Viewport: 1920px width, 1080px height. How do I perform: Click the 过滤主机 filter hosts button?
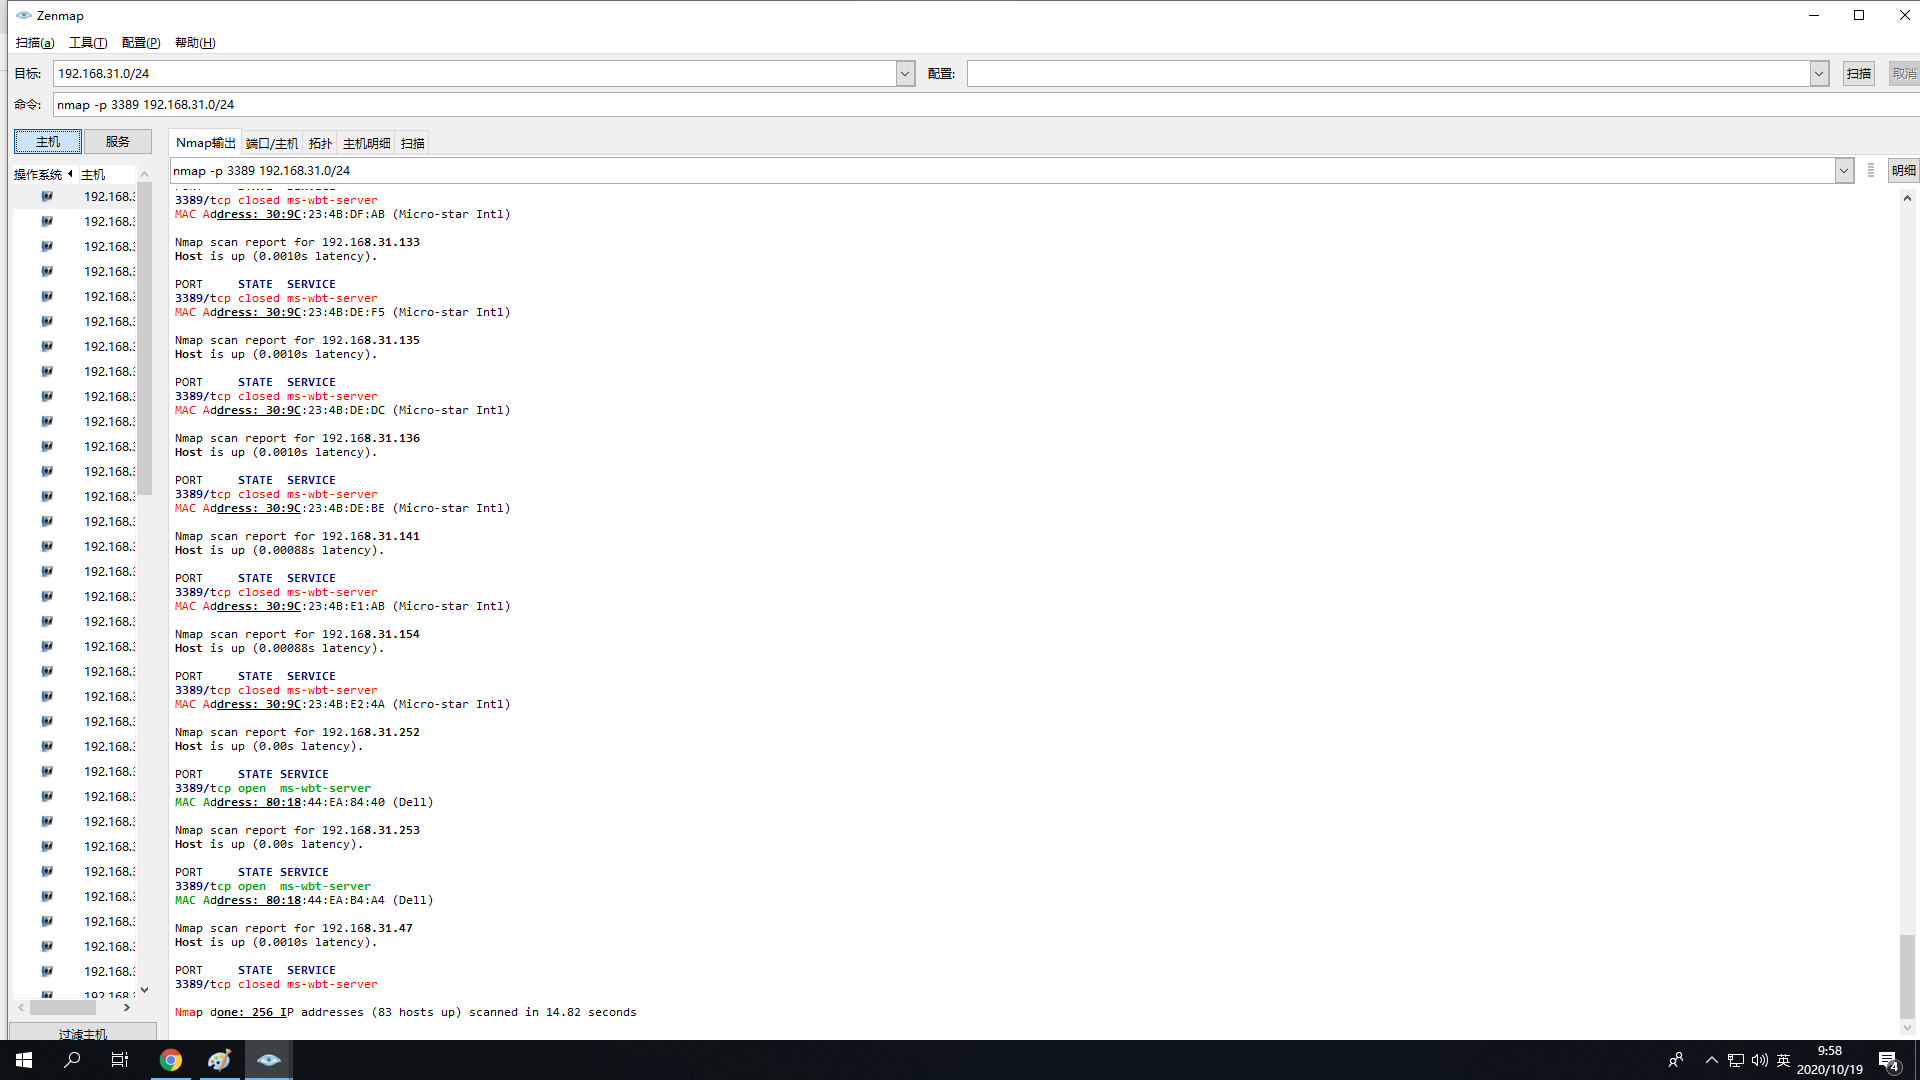point(83,1034)
